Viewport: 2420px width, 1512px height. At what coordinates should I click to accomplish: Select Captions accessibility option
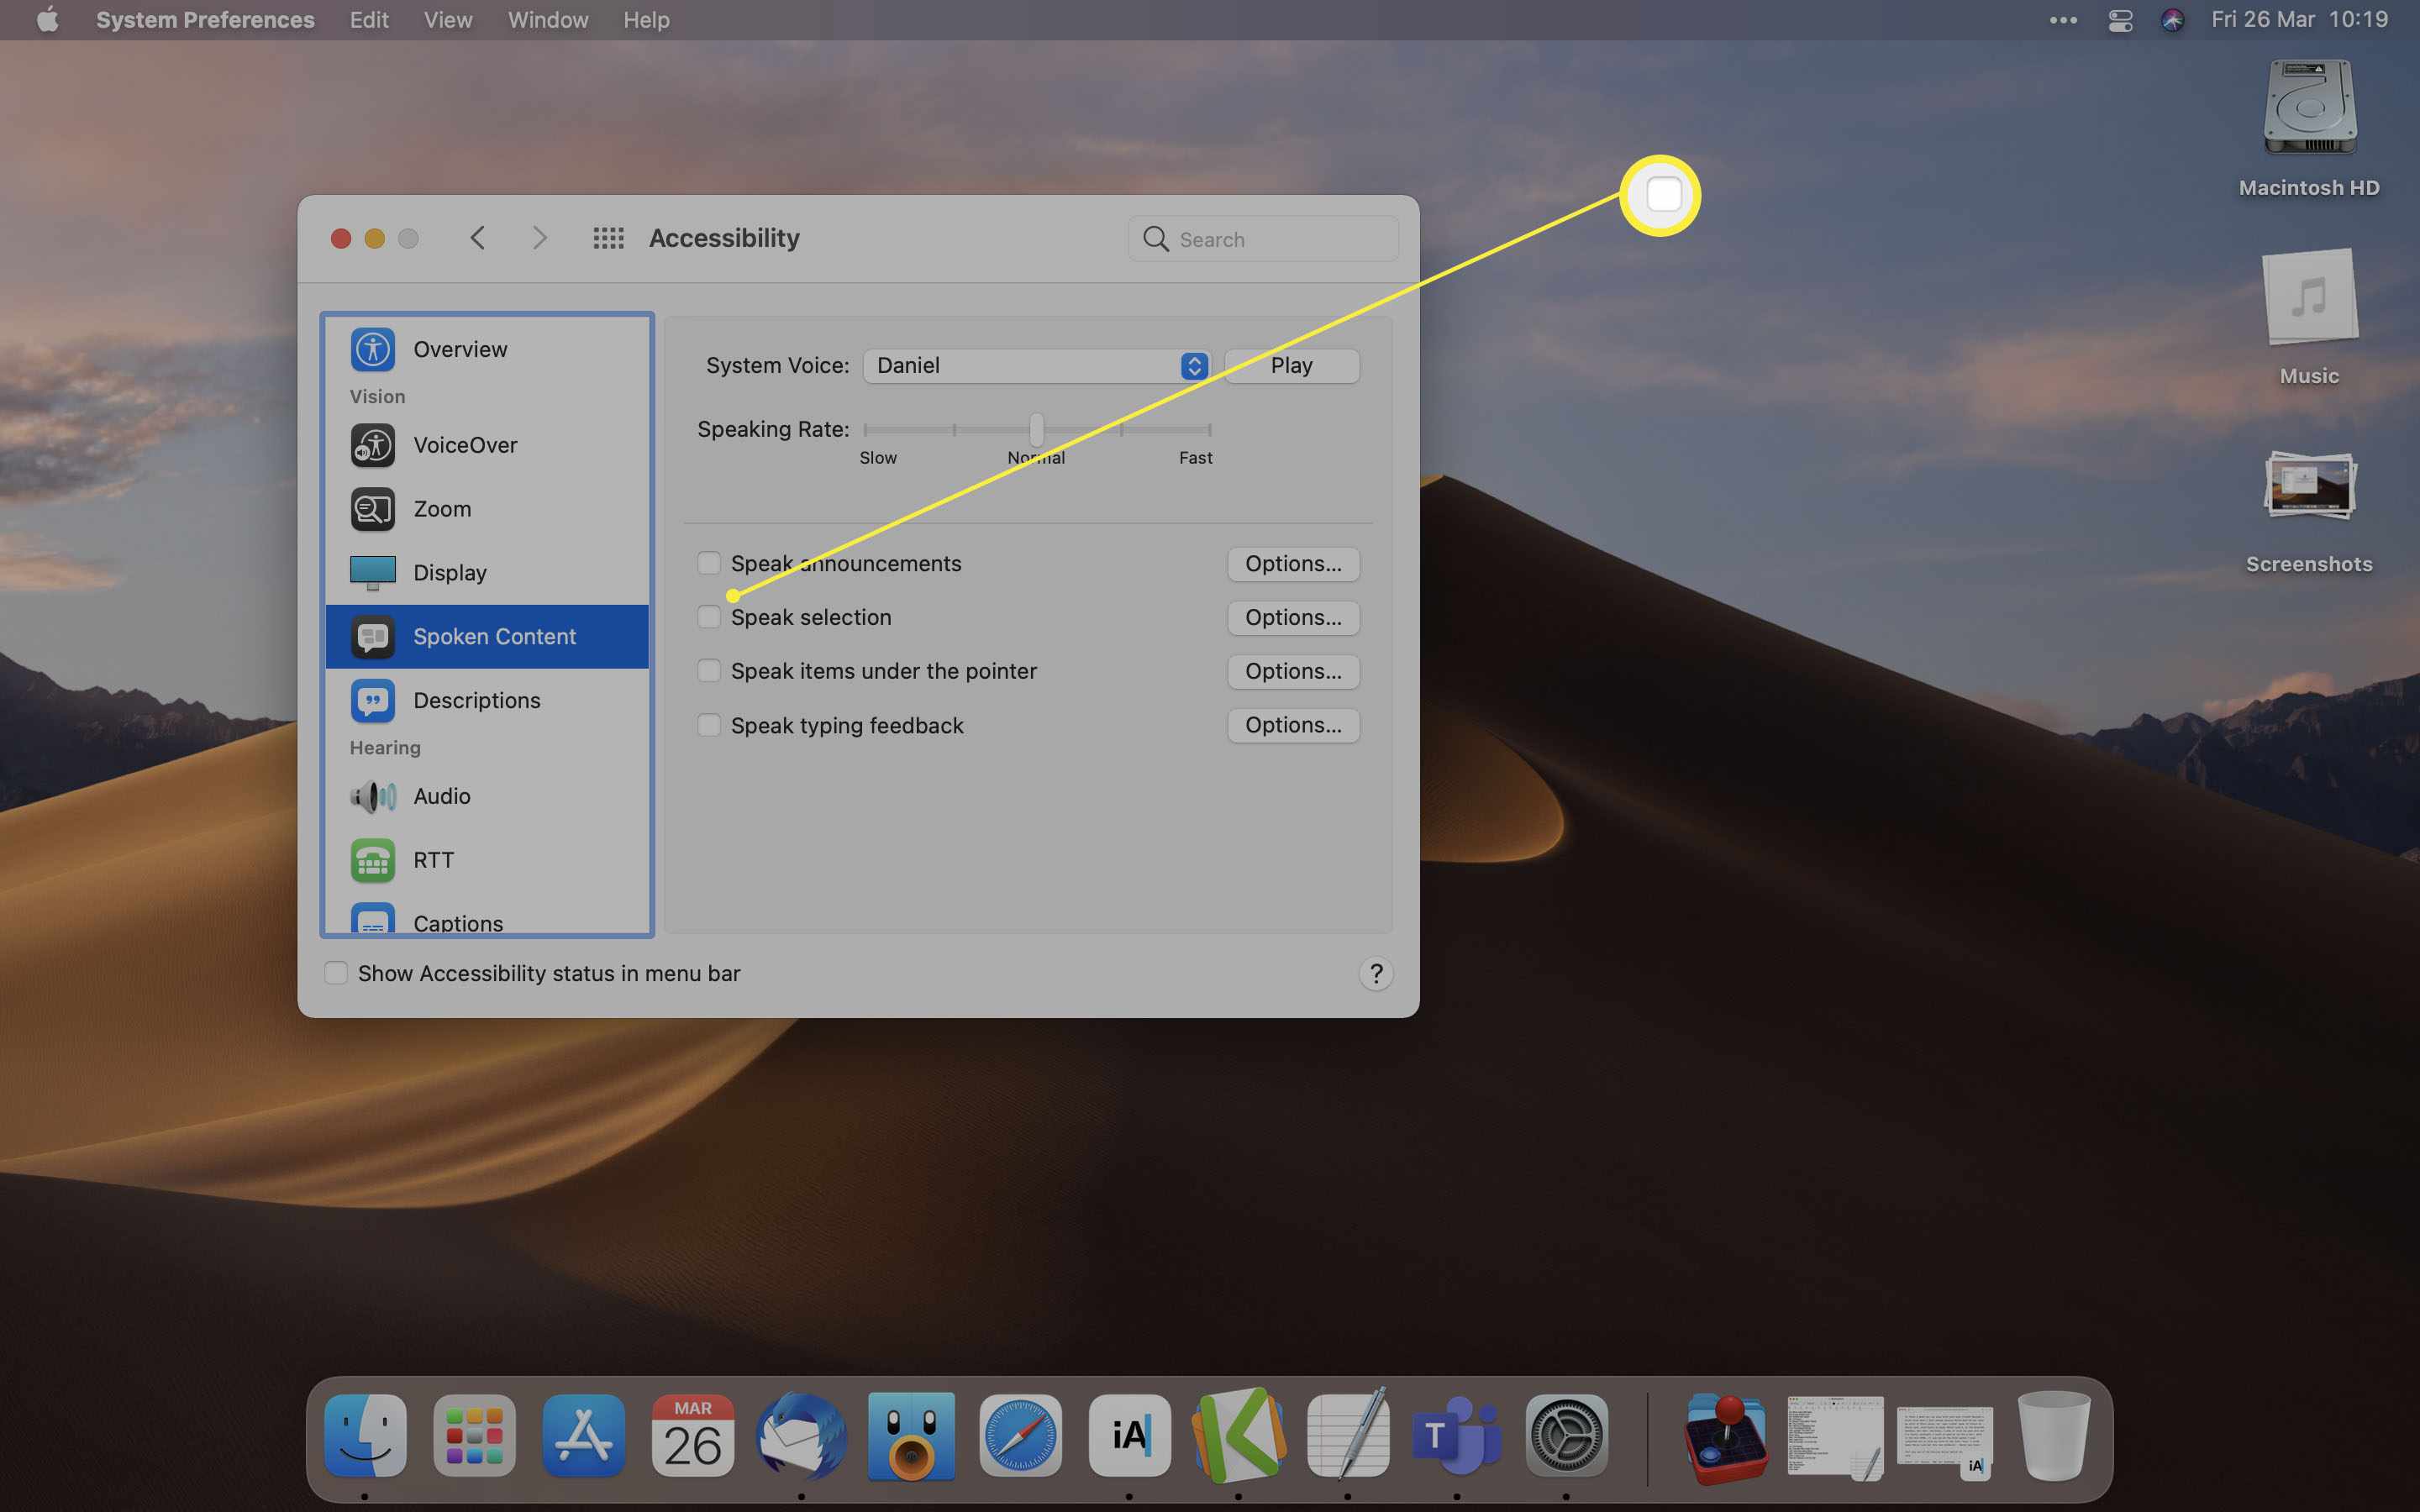pyautogui.click(x=458, y=923)
